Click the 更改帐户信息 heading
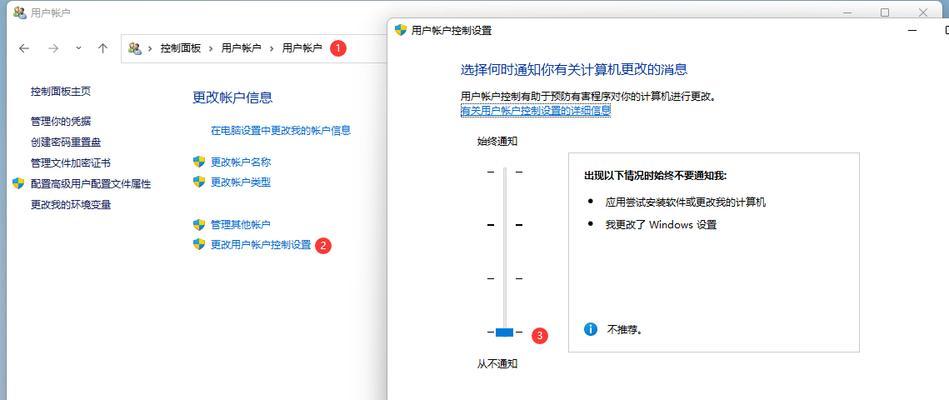Screen dimensions: 949x400 (x=232, y=97)
